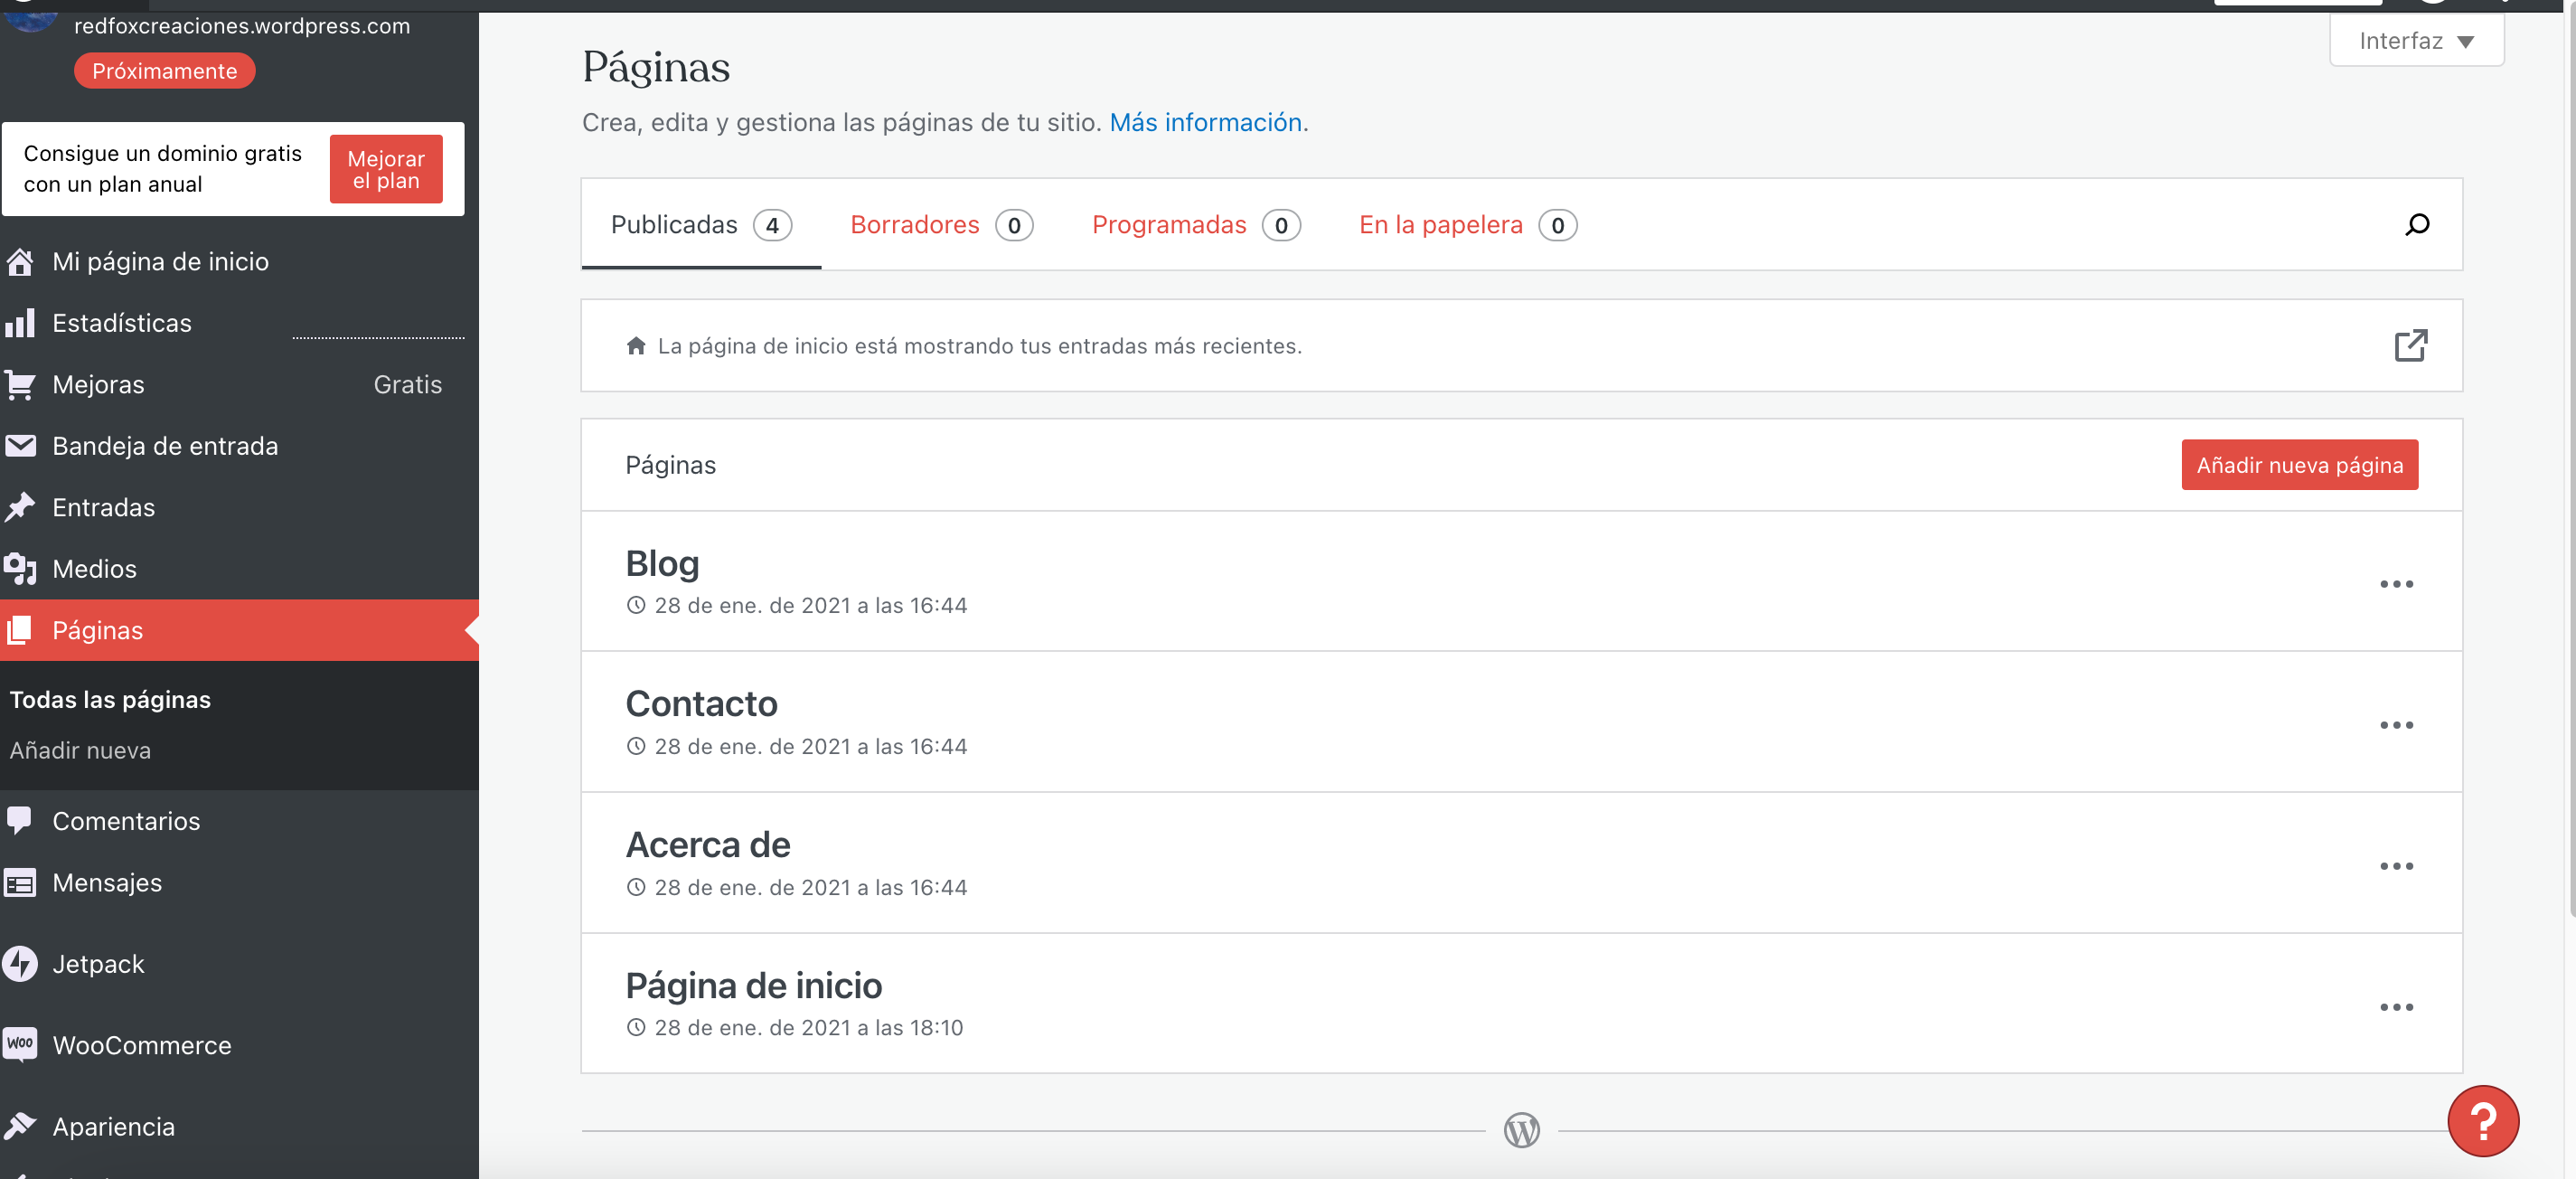2576x1179 pixels.
Task: Open the Blog page title
Action: coord(662,563)
